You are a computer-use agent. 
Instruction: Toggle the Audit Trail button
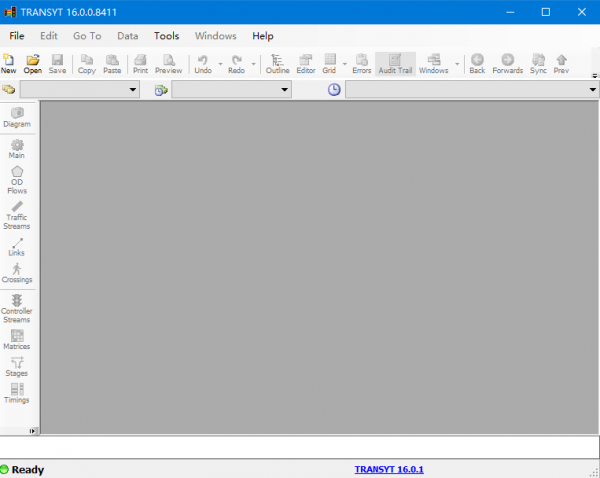(395, 64)
